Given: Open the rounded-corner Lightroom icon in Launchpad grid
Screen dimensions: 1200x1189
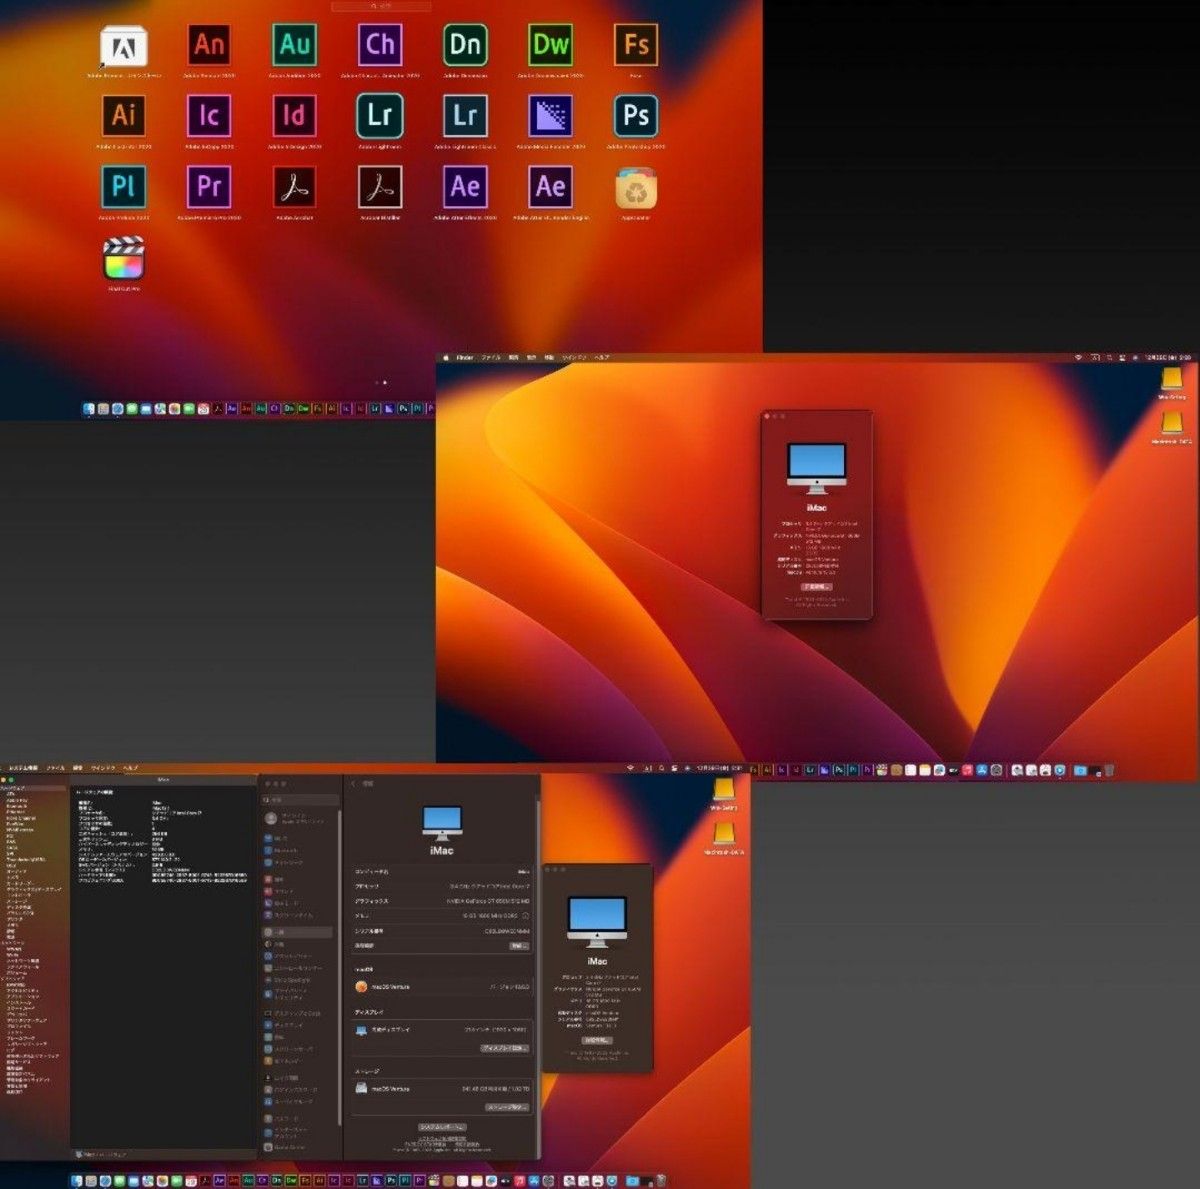Looking at the screenshot, I should point(380,115).
